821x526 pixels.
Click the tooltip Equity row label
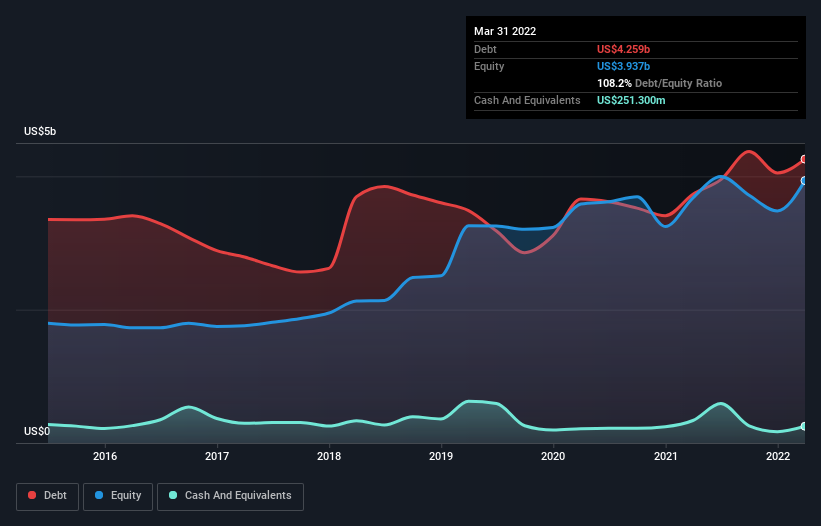pos(489,66)
